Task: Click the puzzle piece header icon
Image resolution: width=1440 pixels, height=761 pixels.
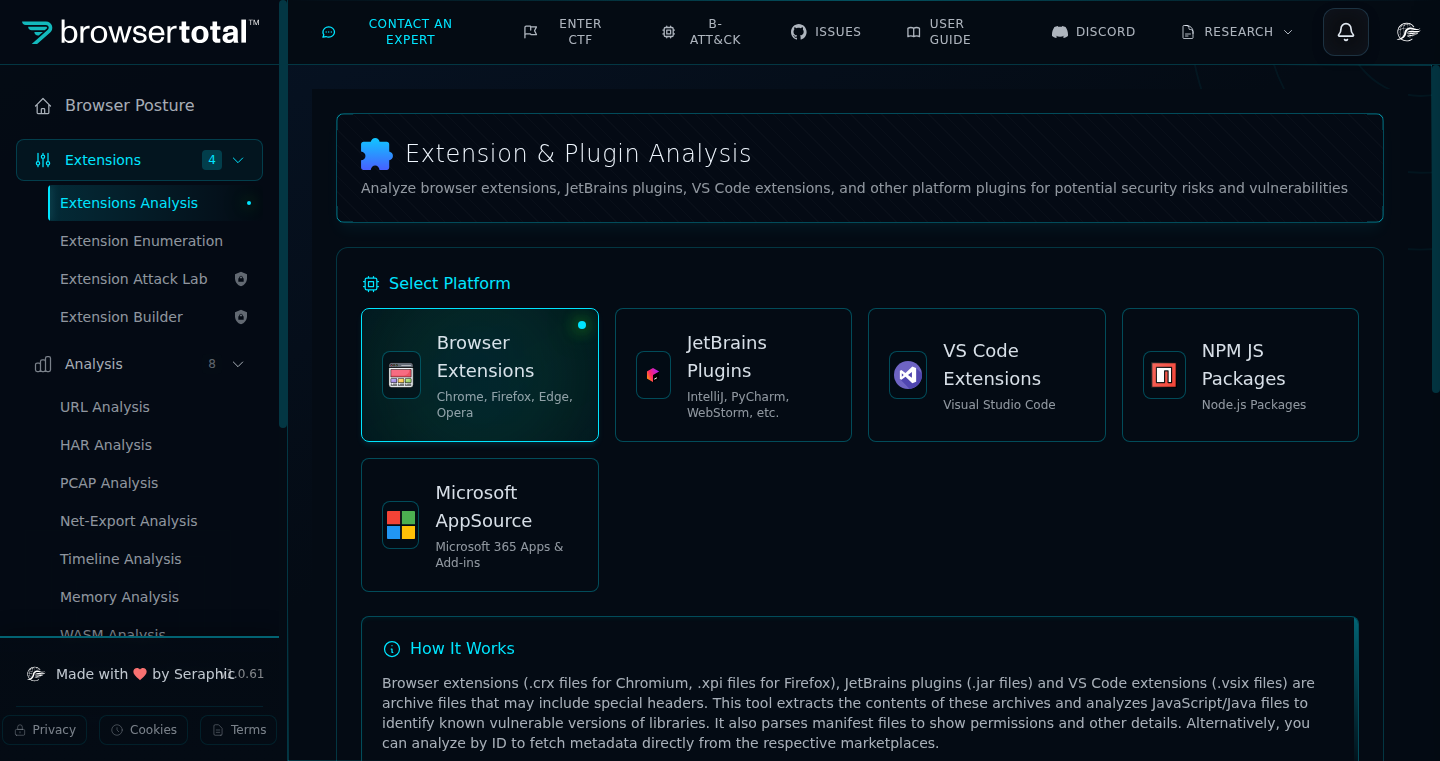Action: pos(376,154)
